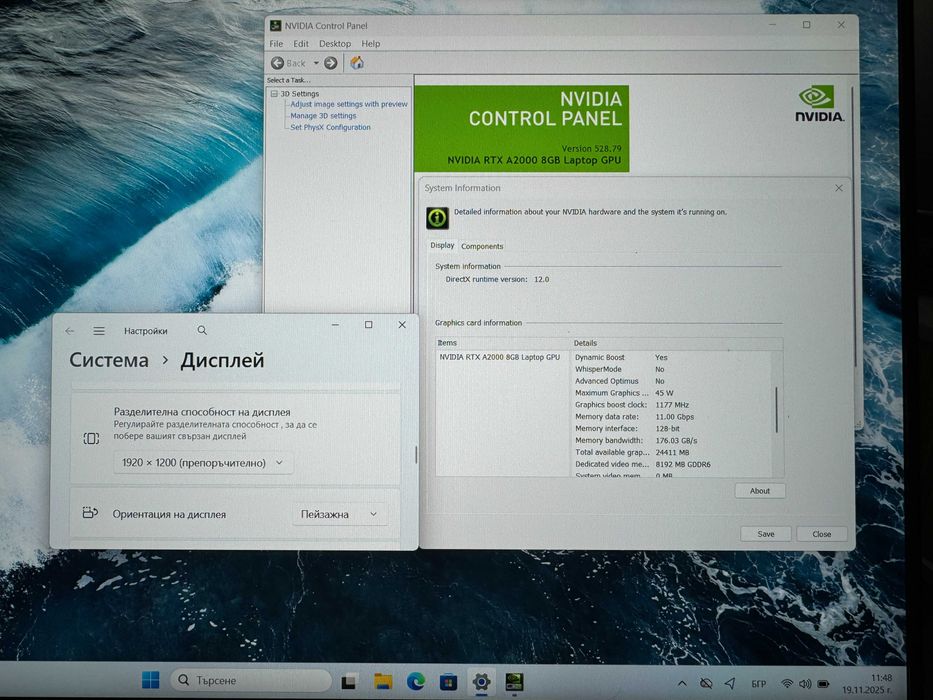The image size is (933, 700).
Task: Open the Edit menu in NVIDIA Control Panel
Action: 301,43
